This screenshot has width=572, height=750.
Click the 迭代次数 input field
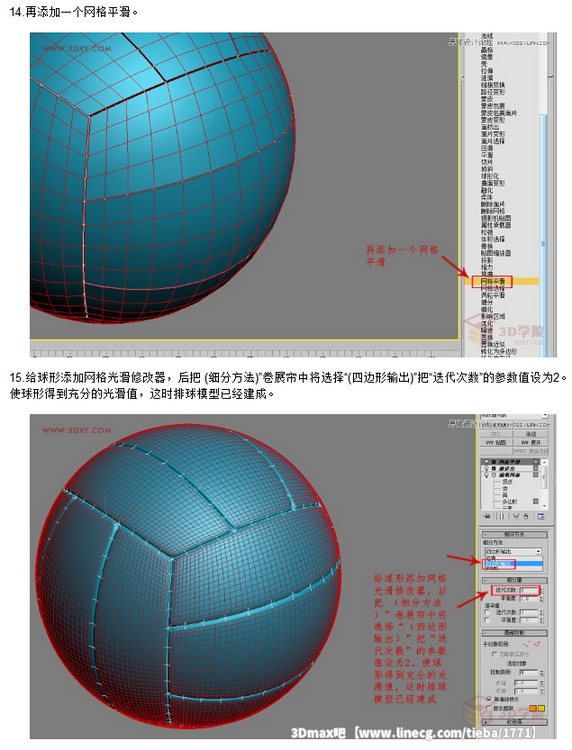coord(528,590)
